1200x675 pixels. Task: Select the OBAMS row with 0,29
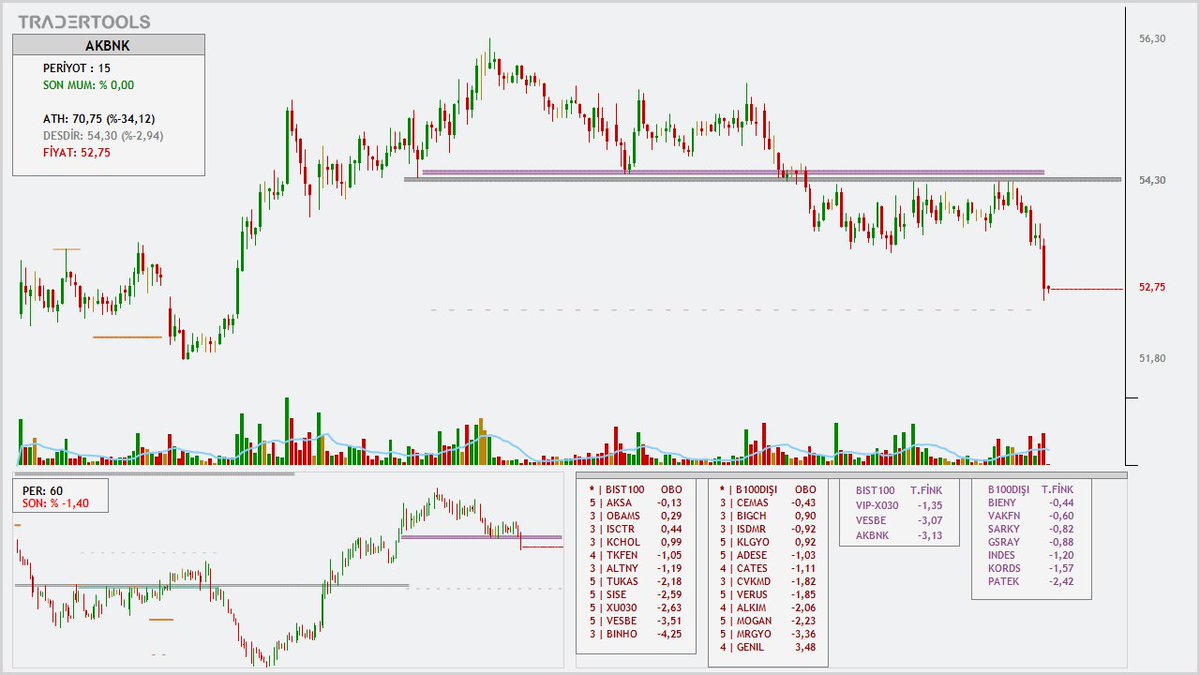(x=636, y=515)
